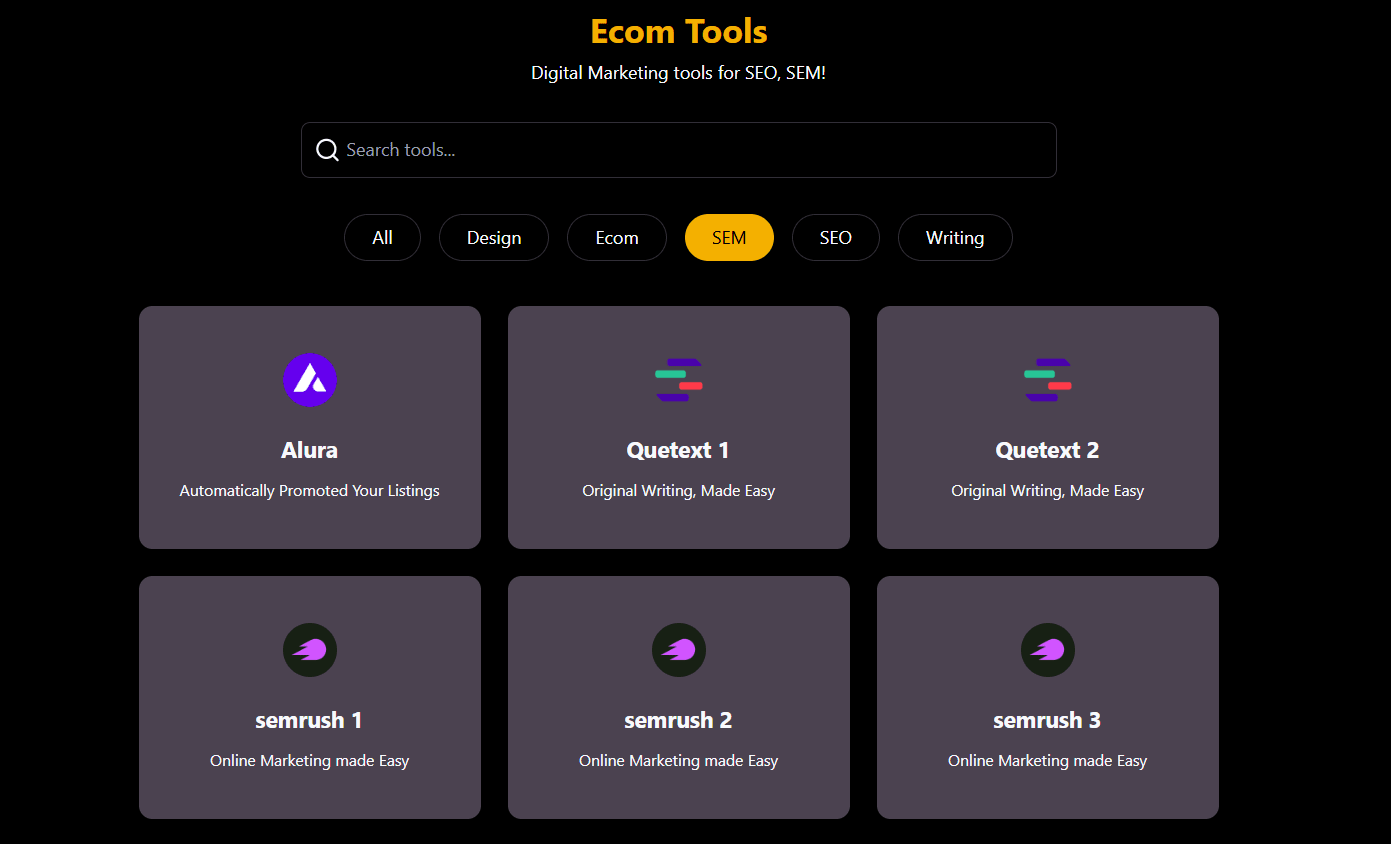Click Quetext 2 'Original Writing, Made Easy' text

[x=1048, y=491]
